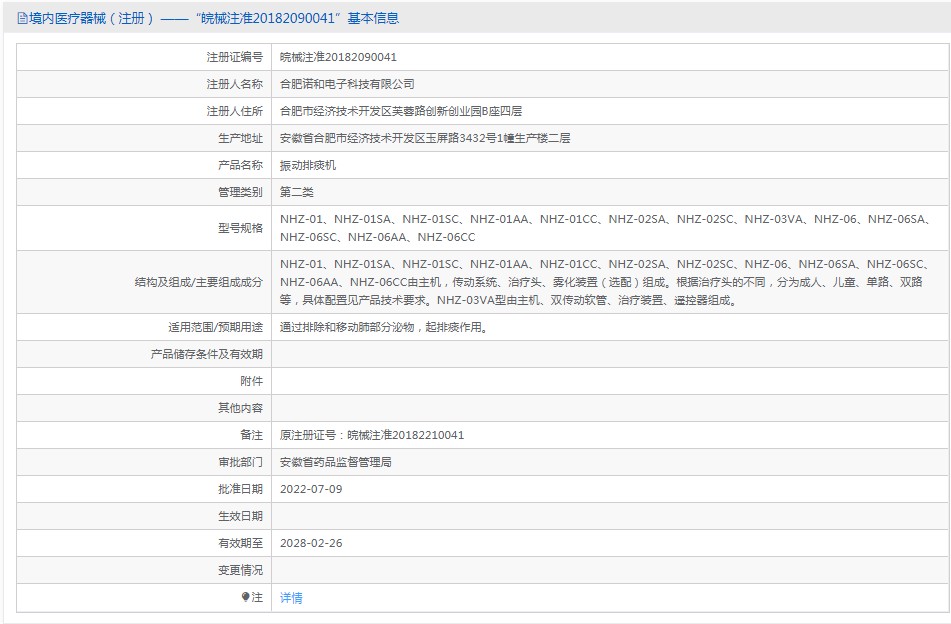
Task: Select structure text mentioning NHZ-03VA型由主机
Action: tap(509, 300)
